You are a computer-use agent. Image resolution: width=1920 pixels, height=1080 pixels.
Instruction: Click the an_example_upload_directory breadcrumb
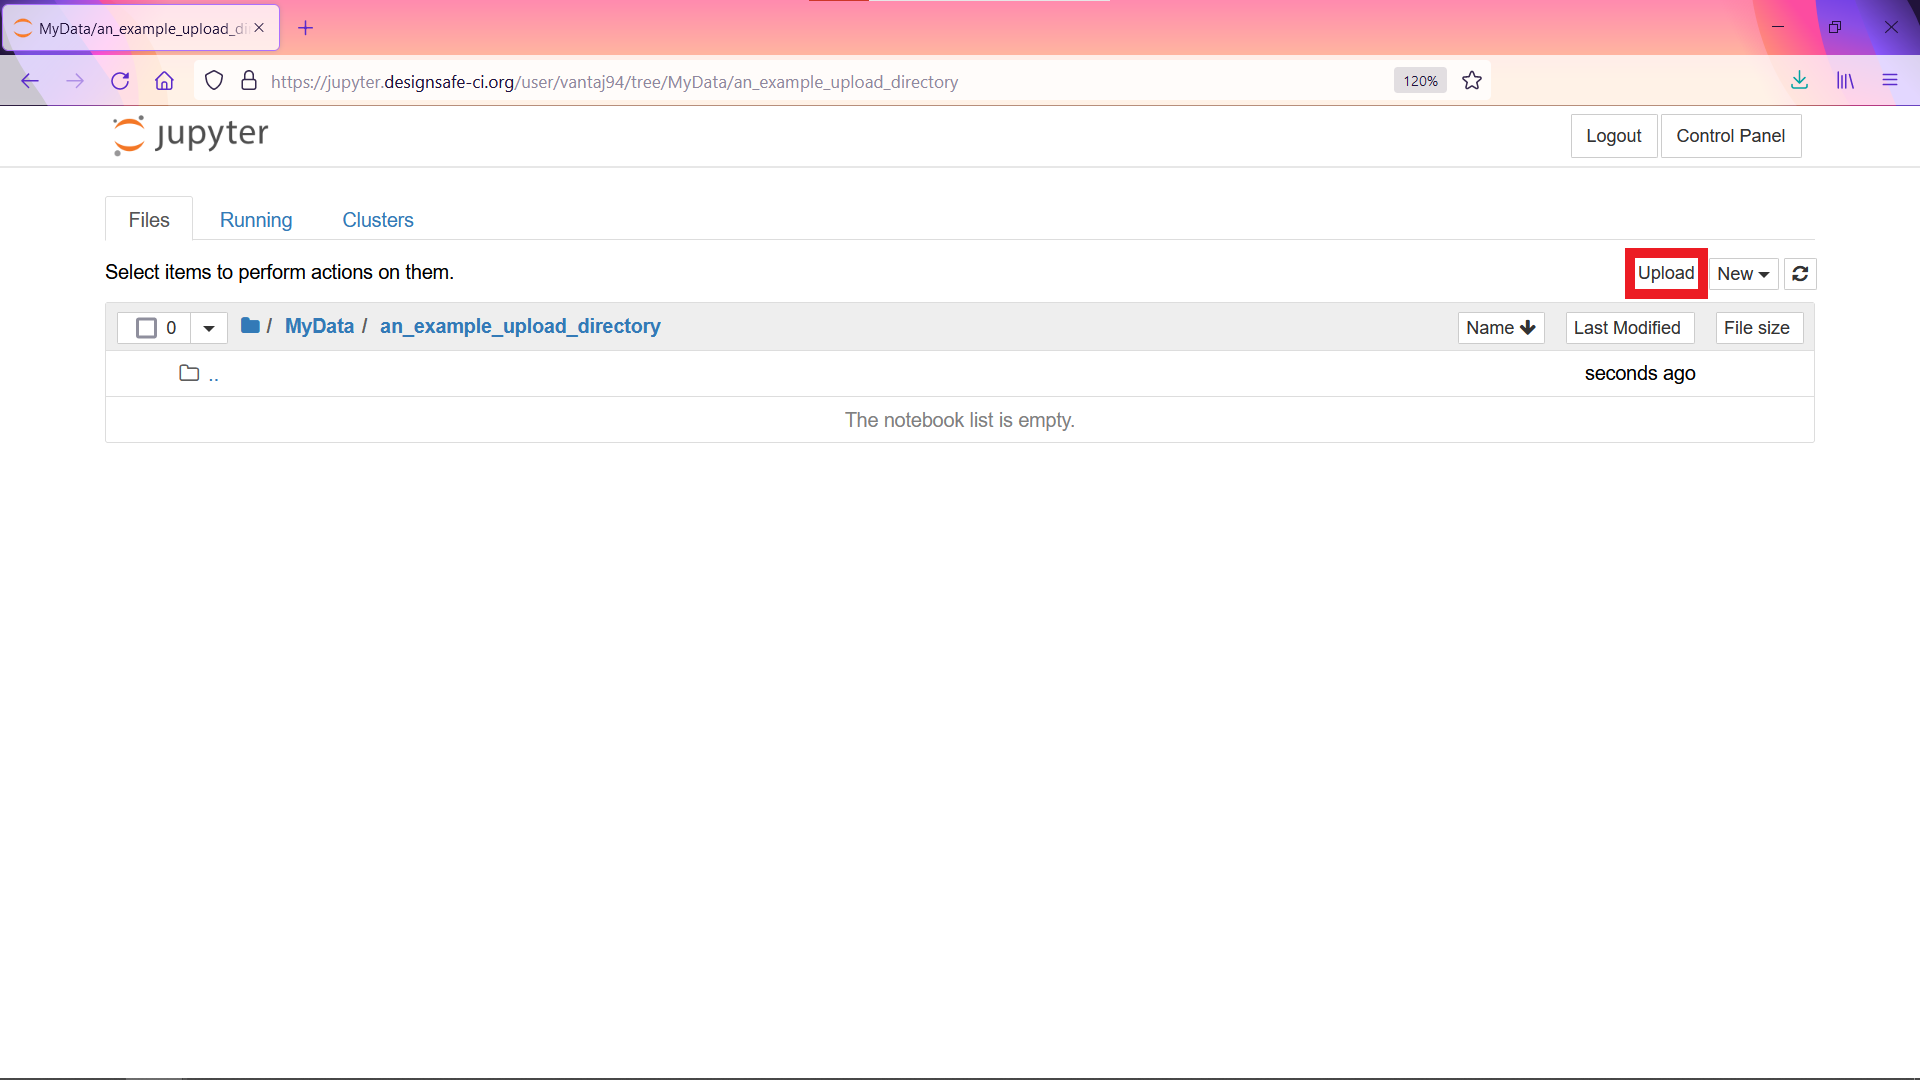pyautogui.click(x=520, y=326)
